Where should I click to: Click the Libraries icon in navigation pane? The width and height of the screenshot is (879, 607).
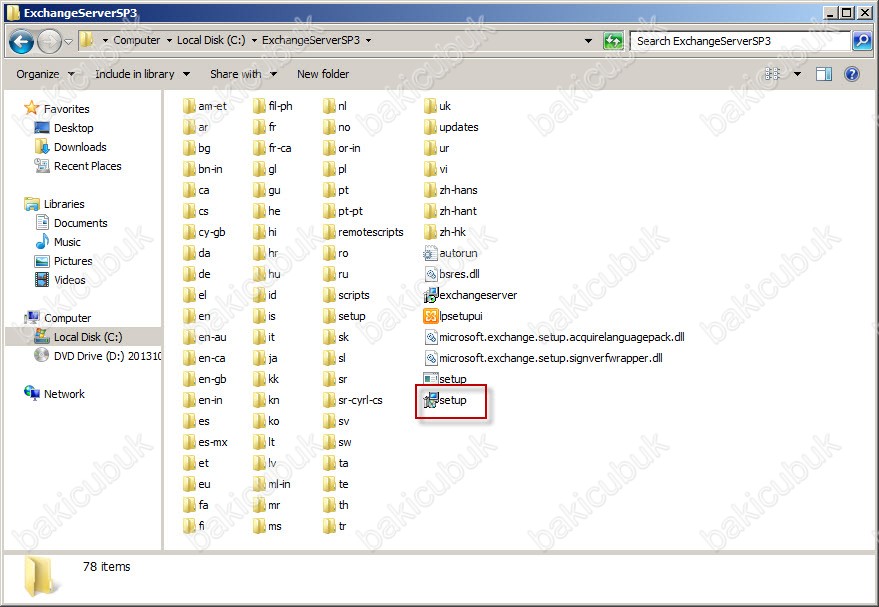pos(31,203)
